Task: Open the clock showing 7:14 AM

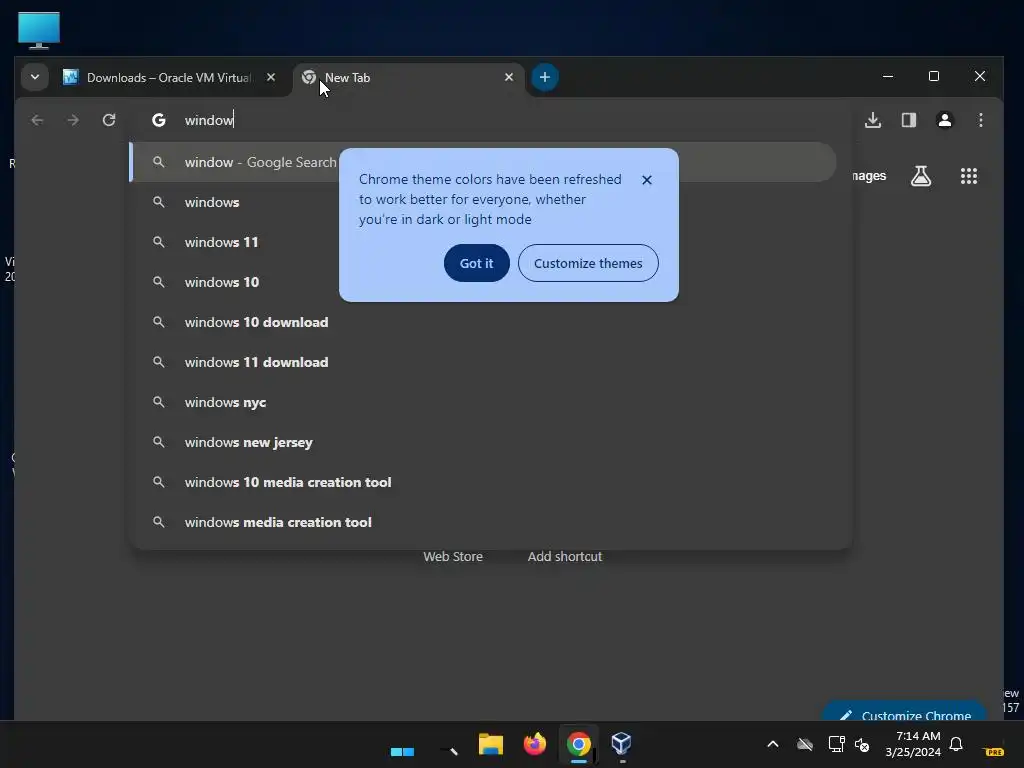Action: coord(914,744)
